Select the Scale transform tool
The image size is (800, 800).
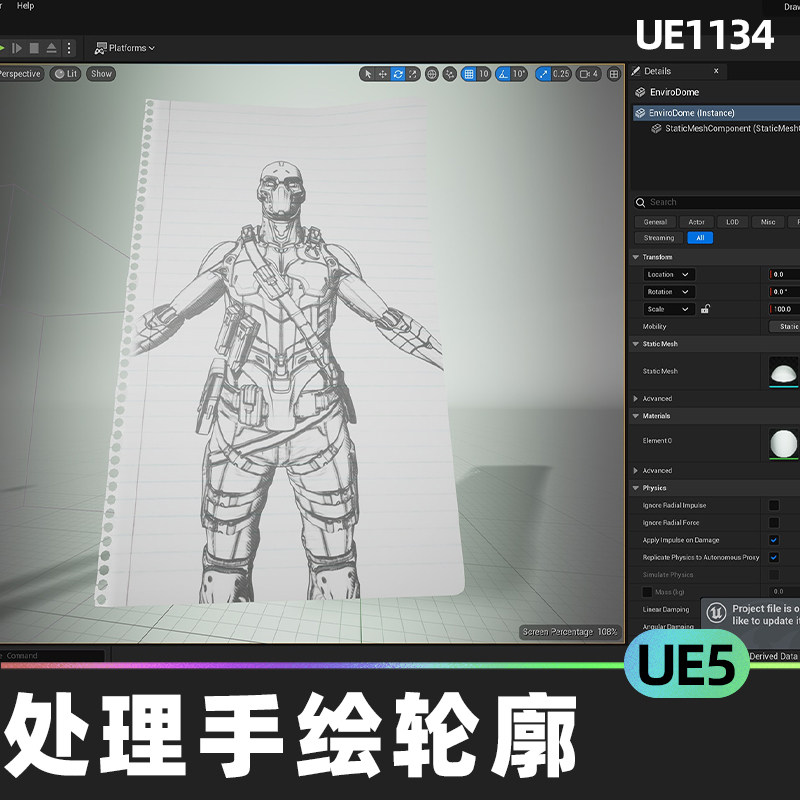click(412, 73)
